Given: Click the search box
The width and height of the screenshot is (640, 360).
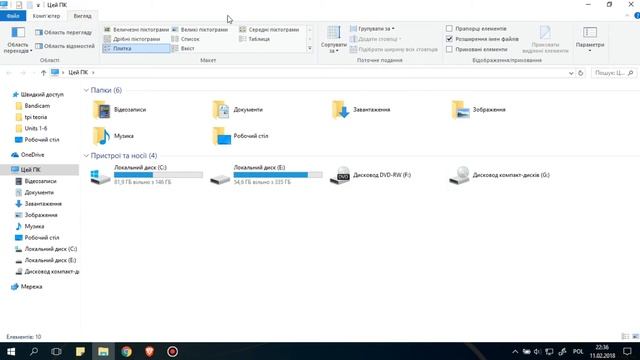Looking at the screenshot, I should (x=614, y=73).
